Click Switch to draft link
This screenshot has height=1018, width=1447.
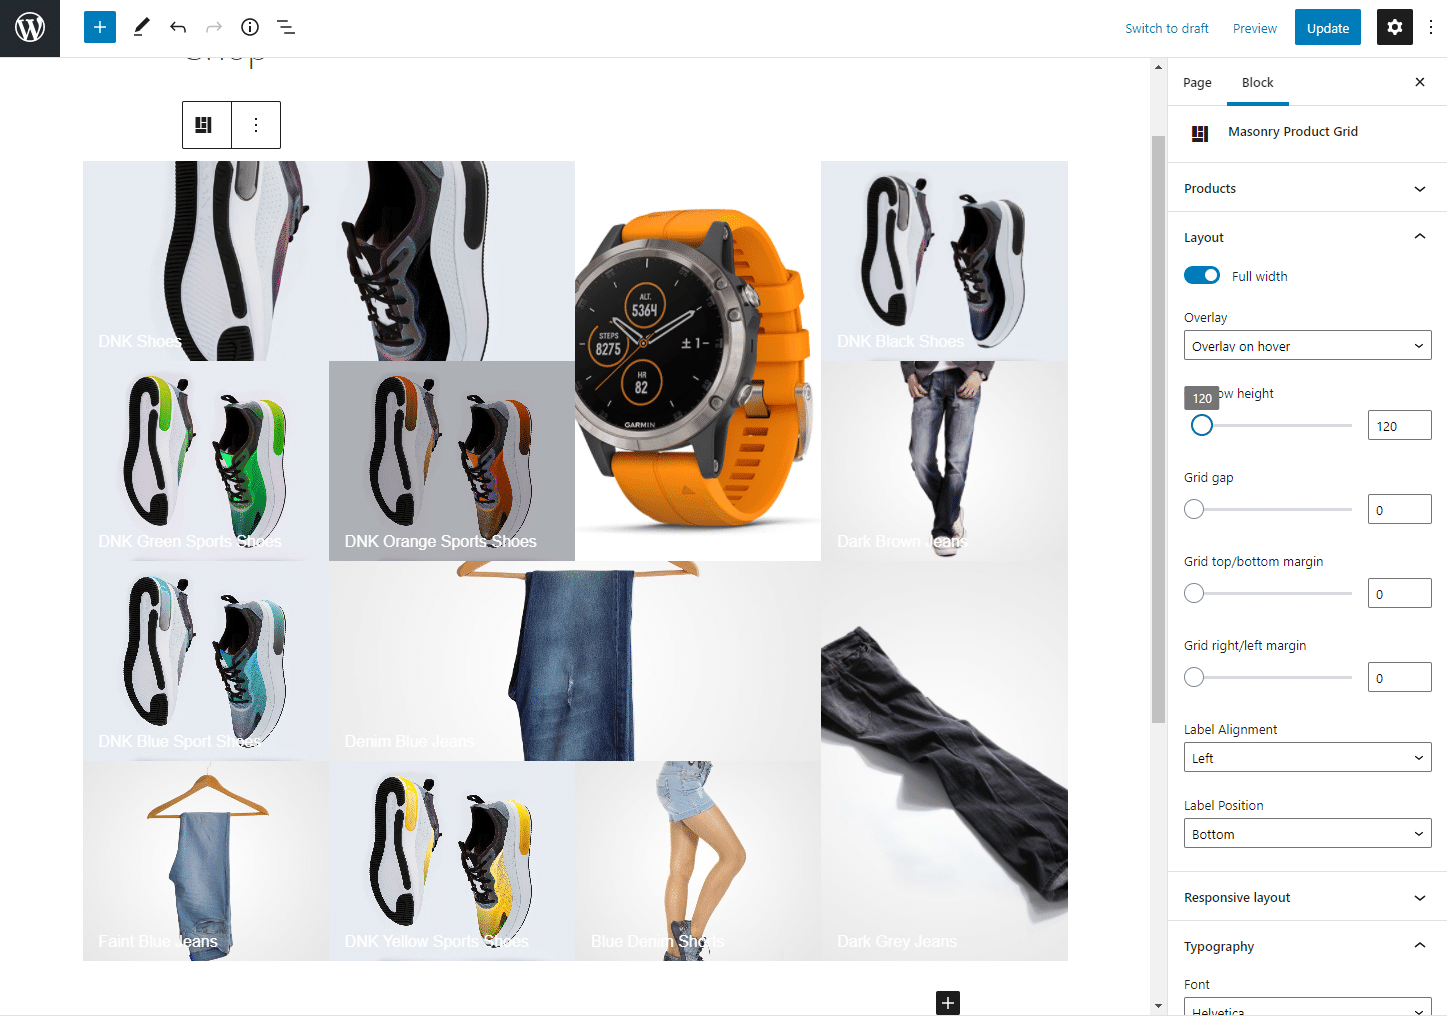1167,28
